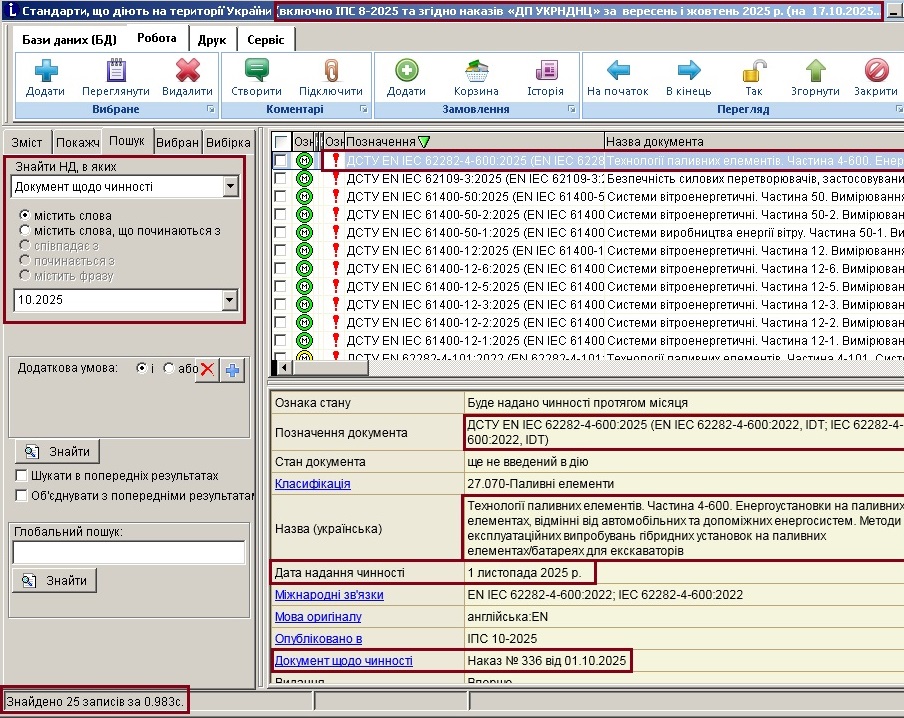Click the Підключити paperclip icon
The width and height of the screenshot is (904, 718).
tap(330, 72)
